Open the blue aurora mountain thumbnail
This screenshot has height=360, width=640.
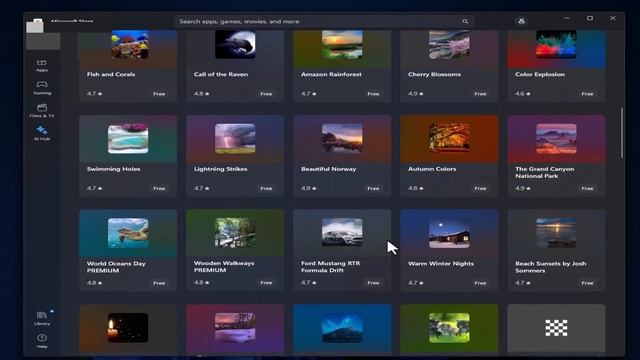tap(342, 328)
